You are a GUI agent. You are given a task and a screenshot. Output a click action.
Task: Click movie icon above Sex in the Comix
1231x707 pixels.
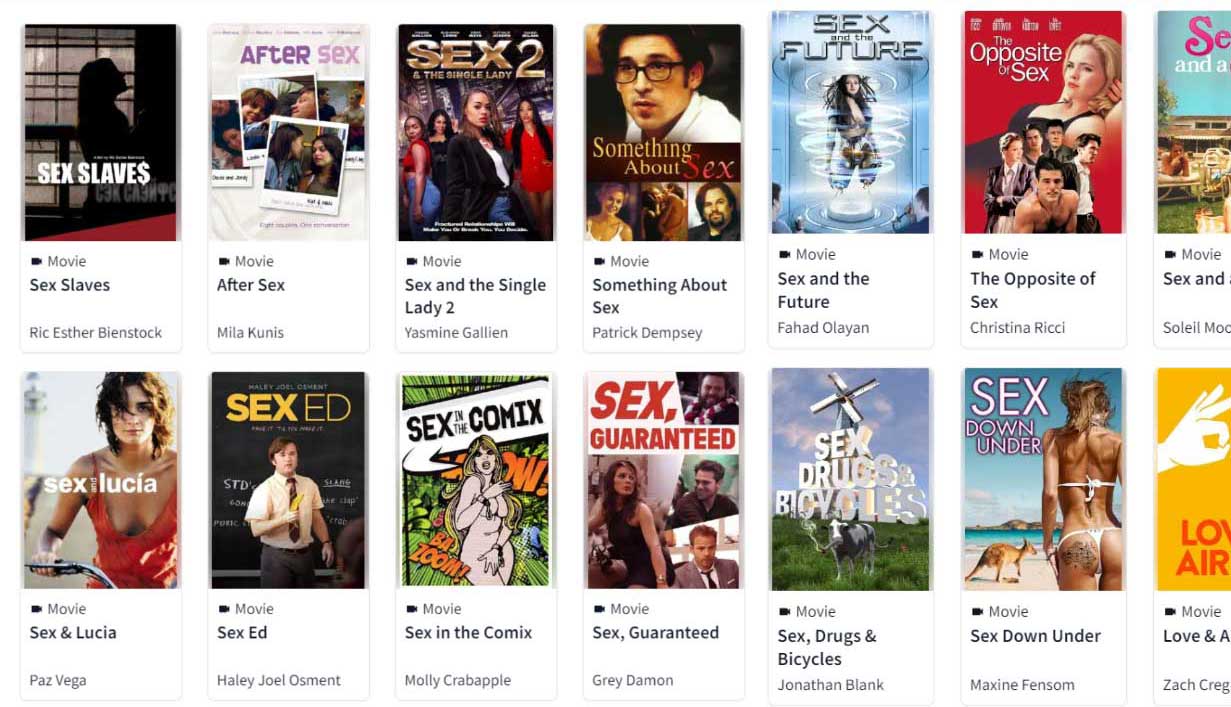(411, 608)
